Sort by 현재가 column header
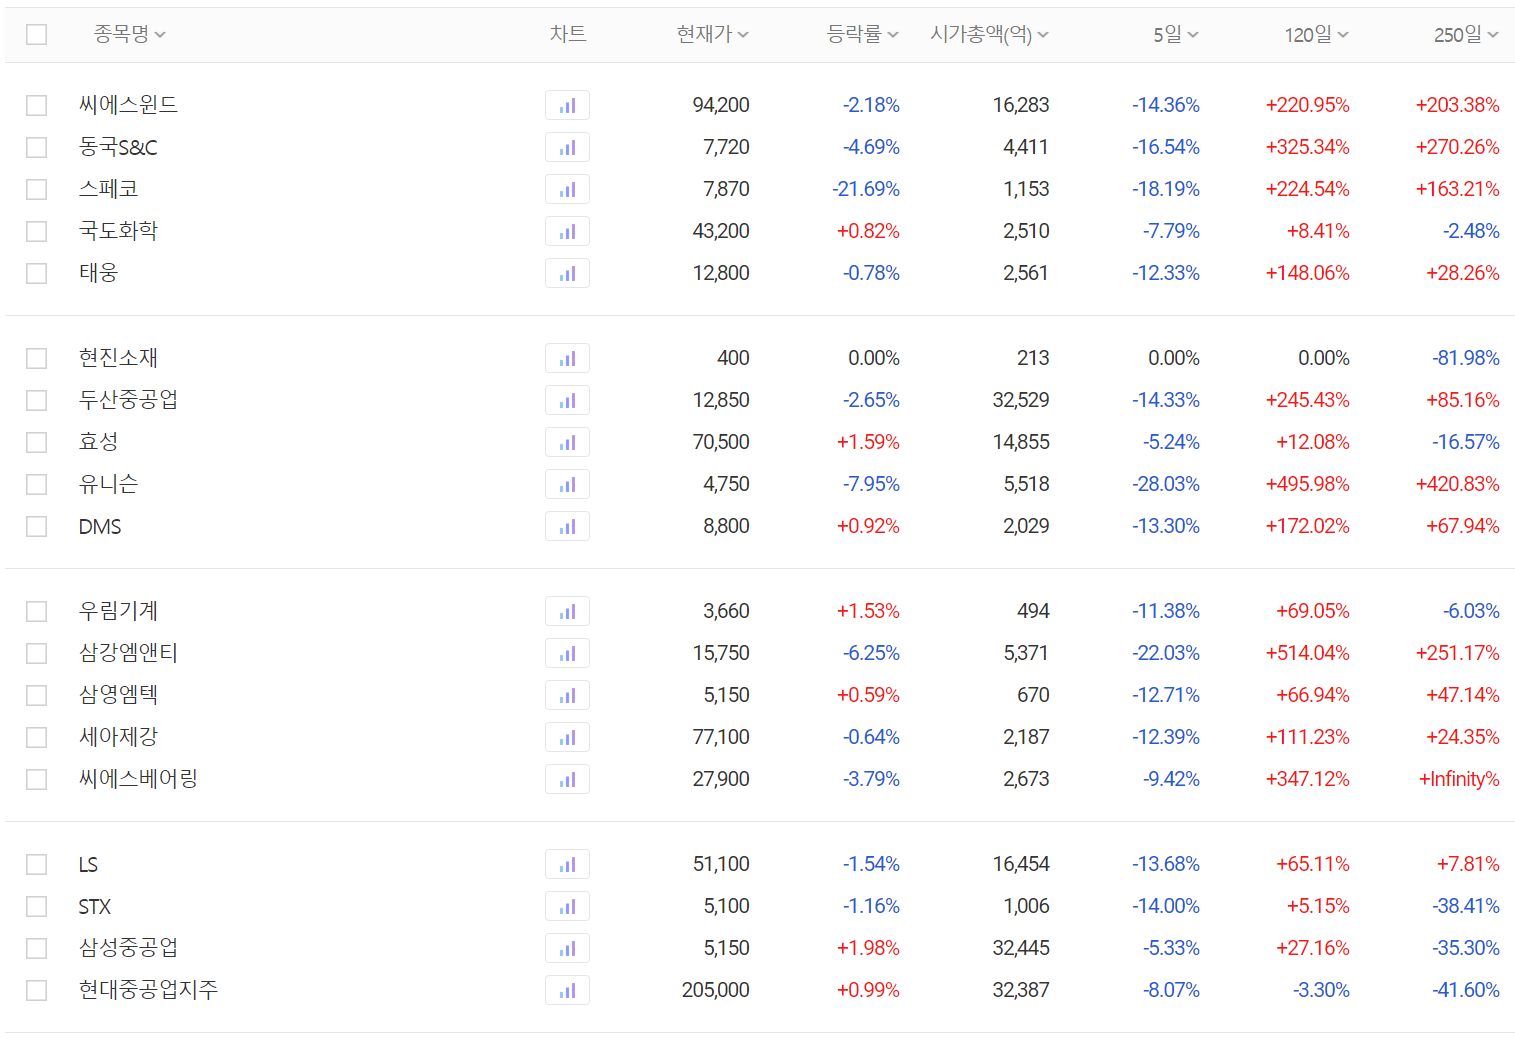Viewport: 1515px width, 1056px height. point(712,34)
